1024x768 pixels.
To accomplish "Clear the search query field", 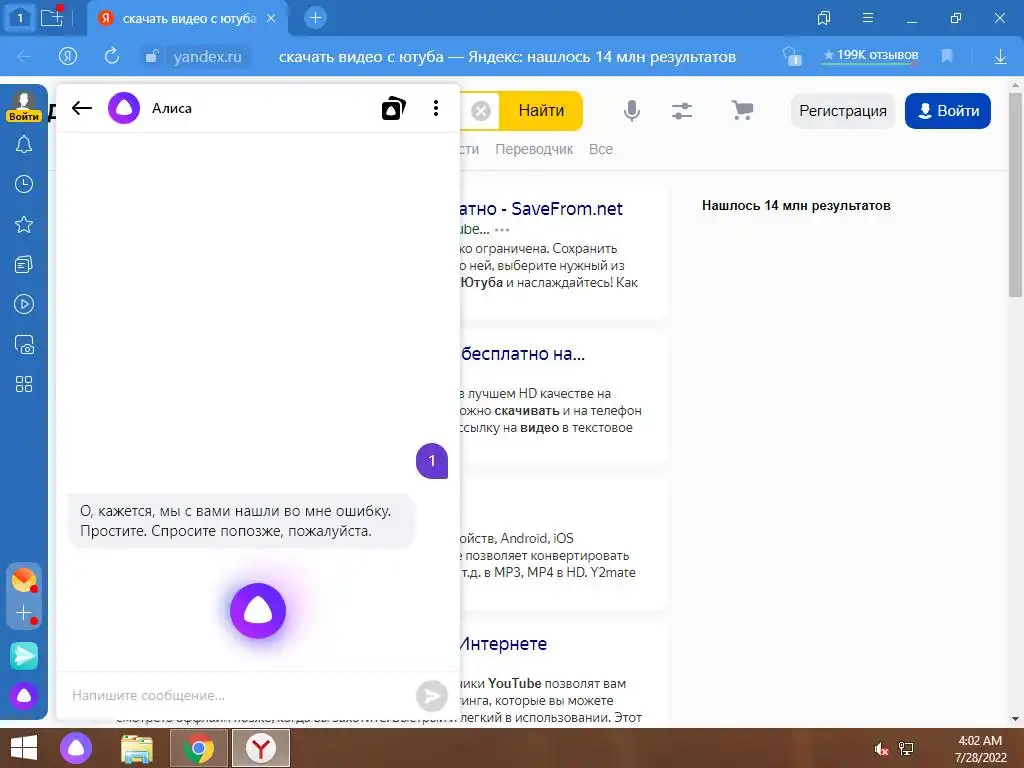I will (x=481, y=111).
